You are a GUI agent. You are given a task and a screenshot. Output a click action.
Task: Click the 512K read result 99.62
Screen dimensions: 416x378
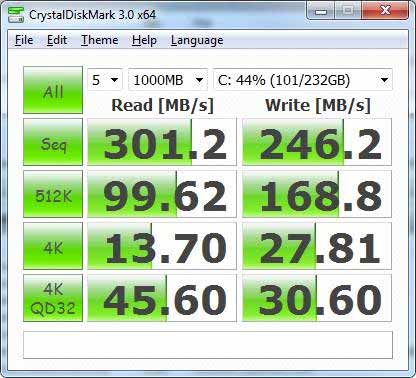(162, 194)
